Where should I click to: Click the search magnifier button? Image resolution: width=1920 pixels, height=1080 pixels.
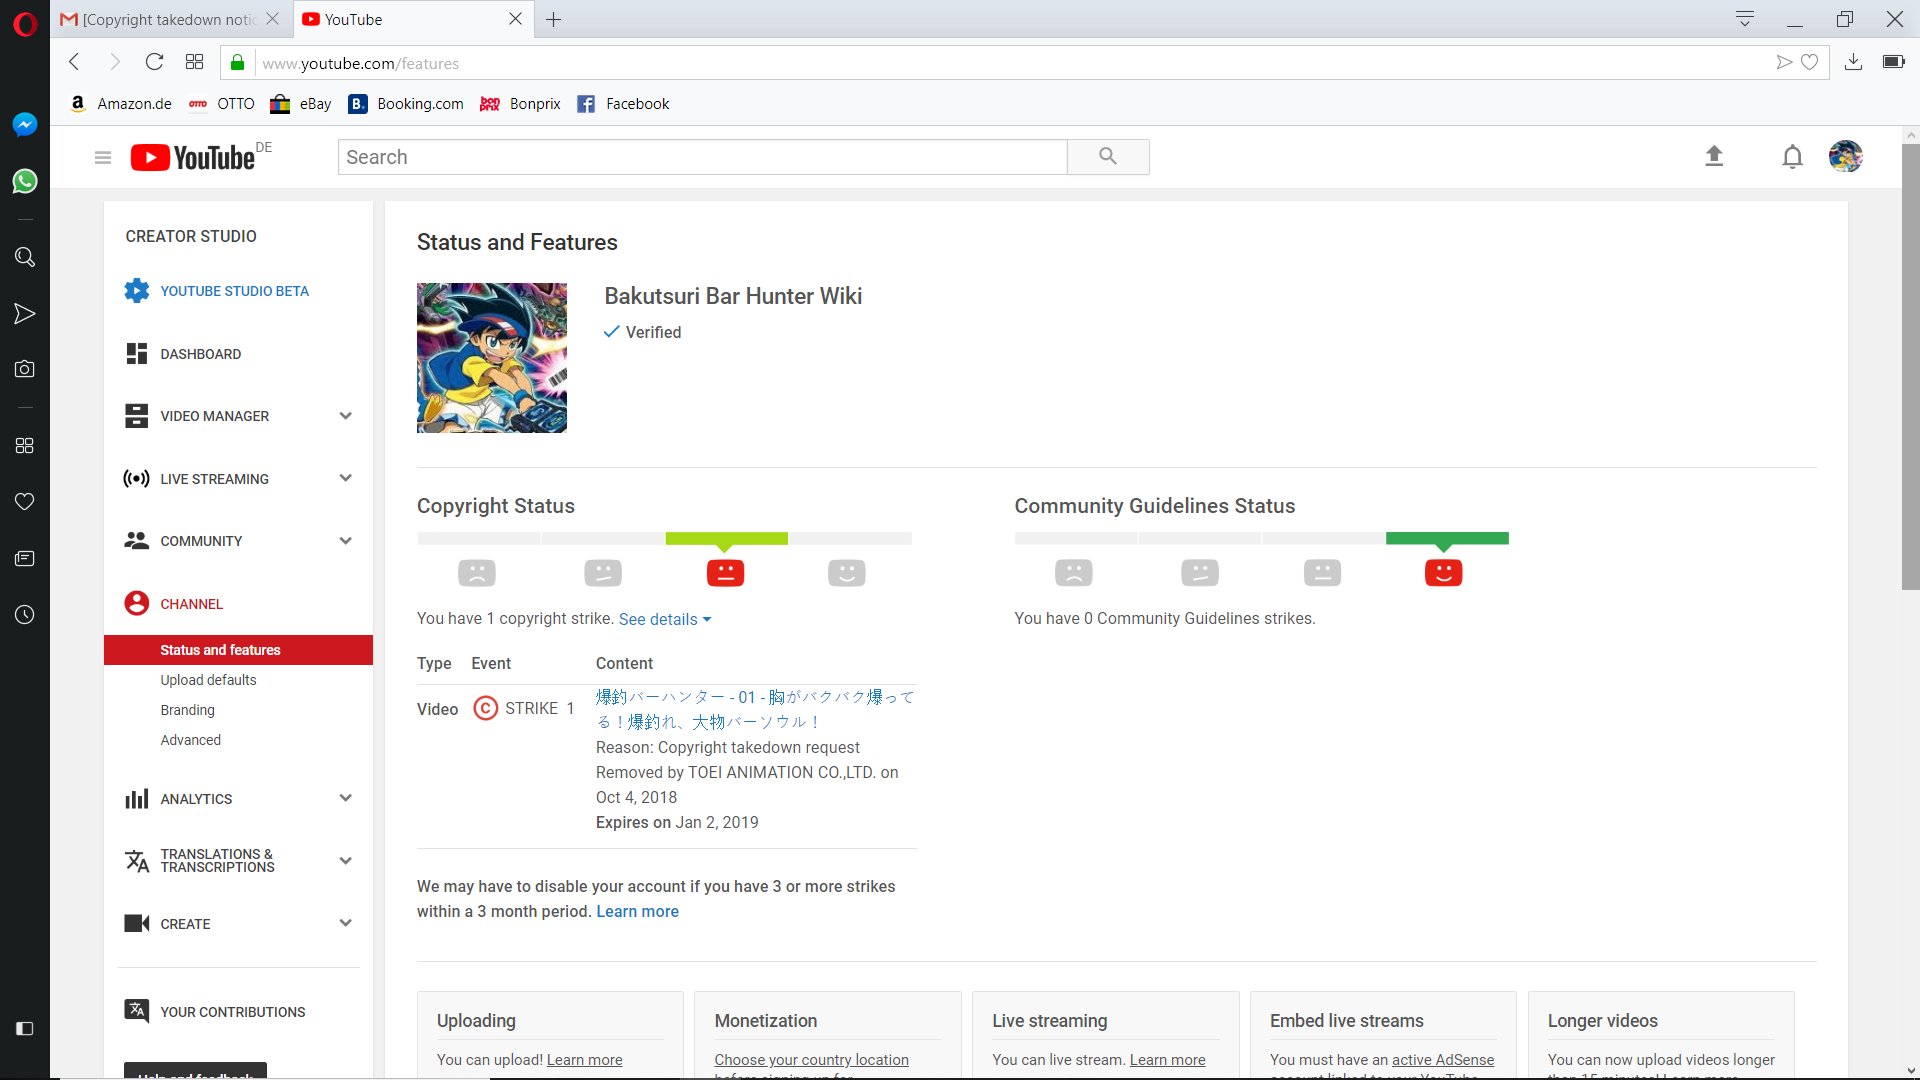pyautogui.click(x=1107, y=157)
